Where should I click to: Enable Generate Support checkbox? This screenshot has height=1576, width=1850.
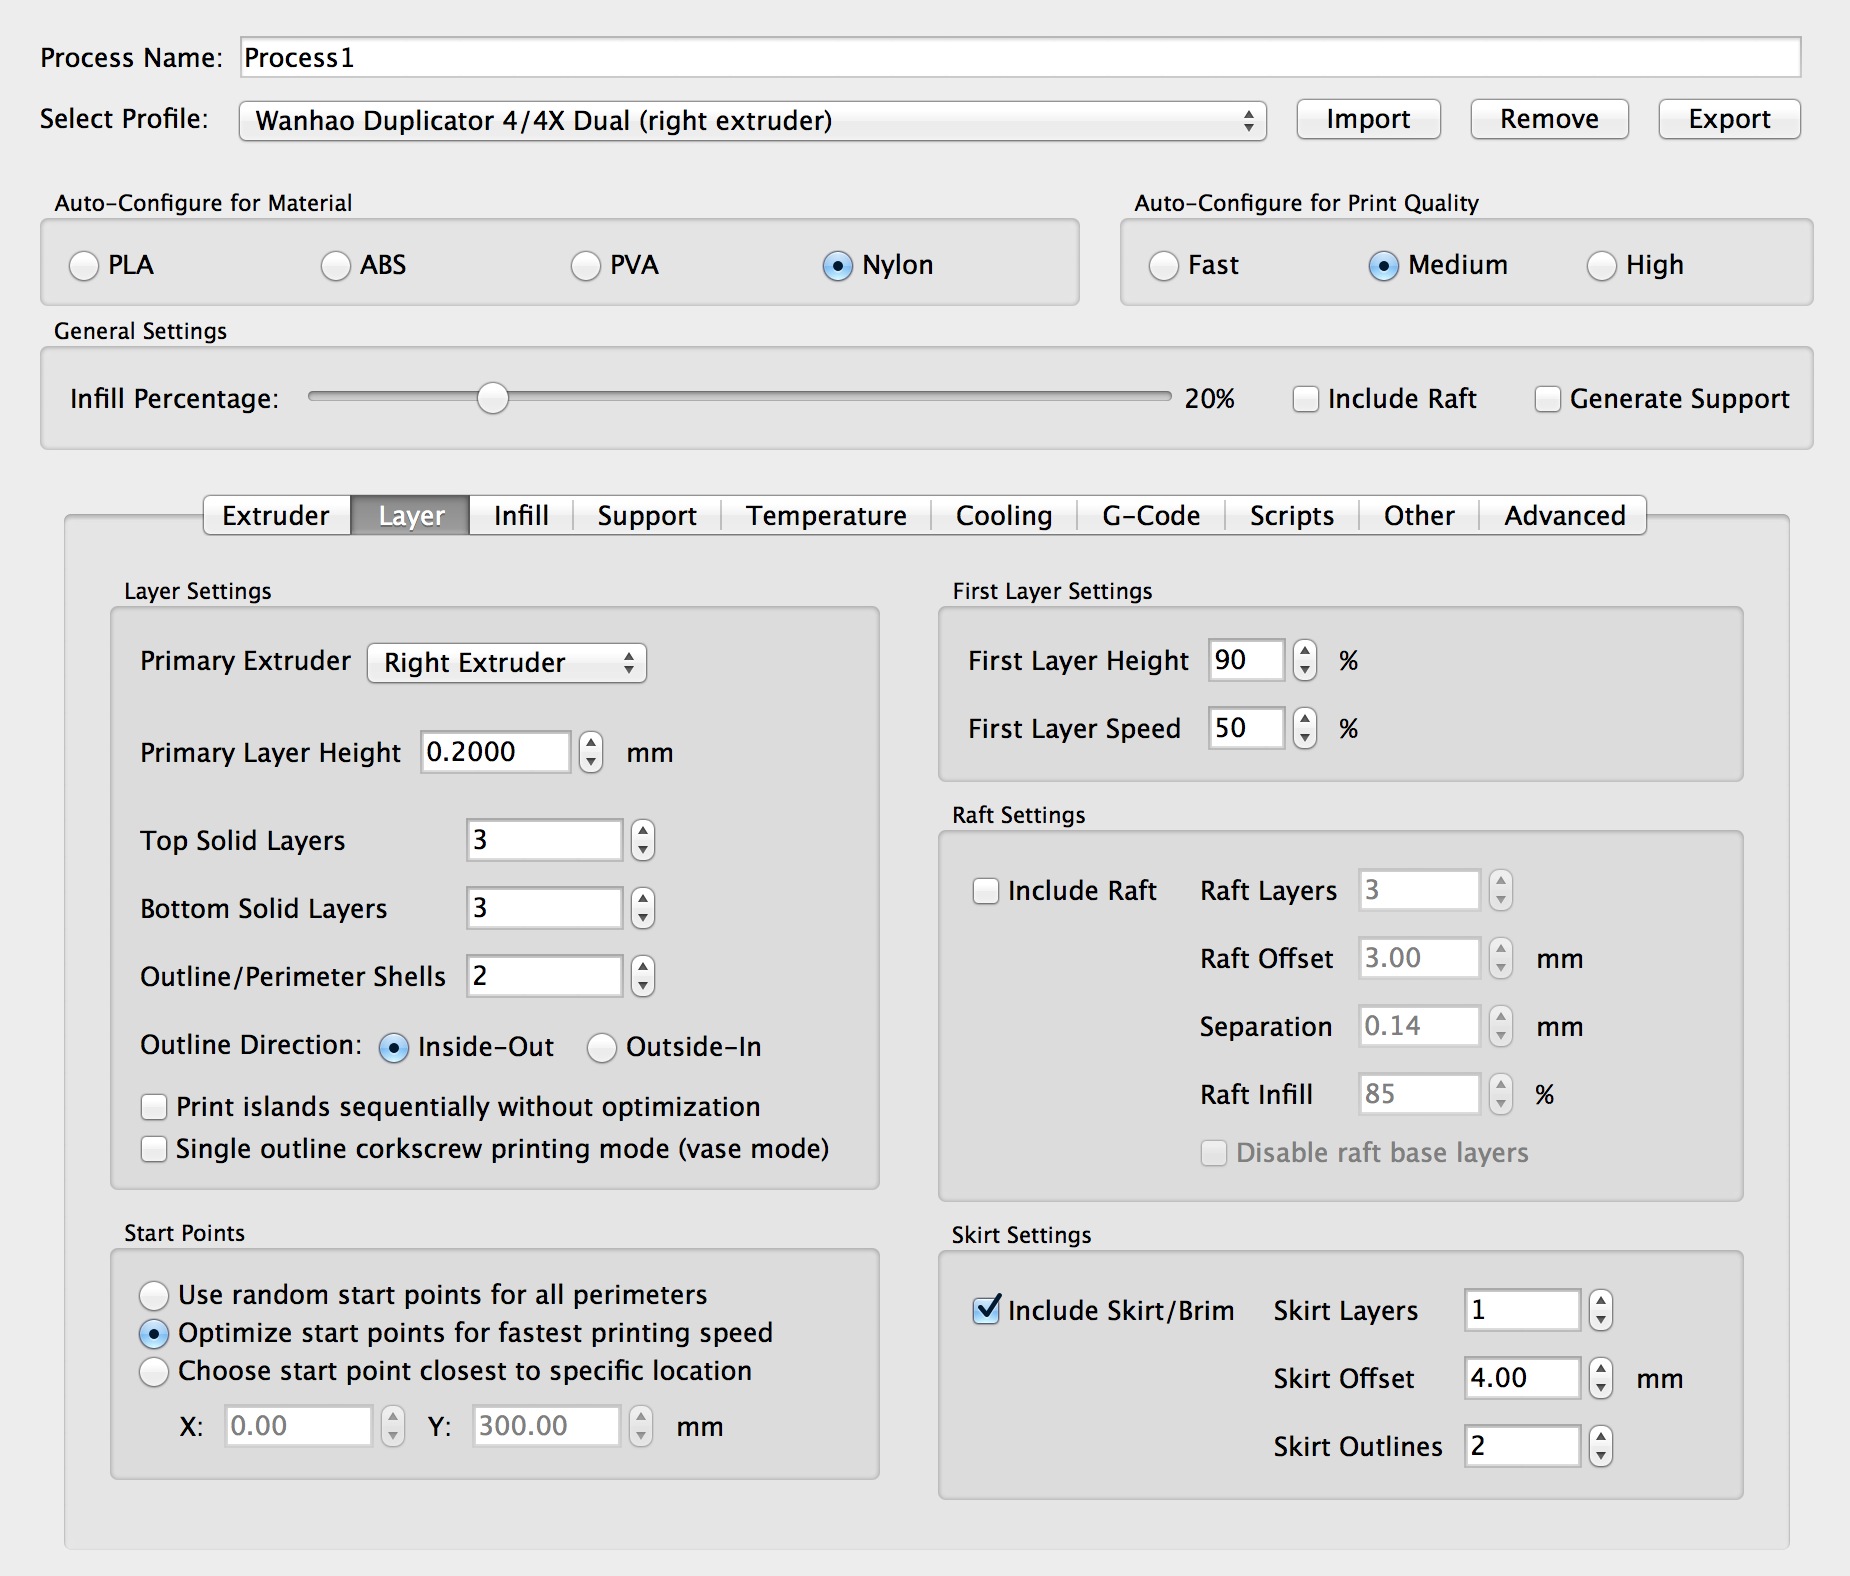click(1548, 399)
